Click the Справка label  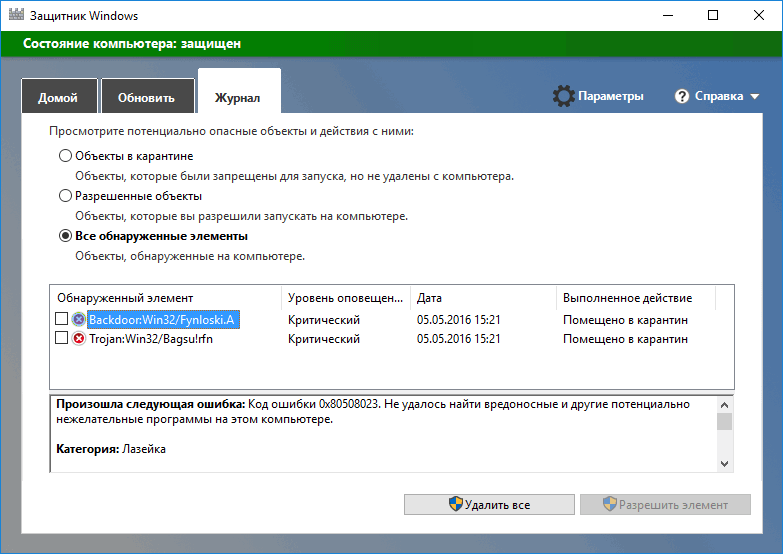pos(719,96)
